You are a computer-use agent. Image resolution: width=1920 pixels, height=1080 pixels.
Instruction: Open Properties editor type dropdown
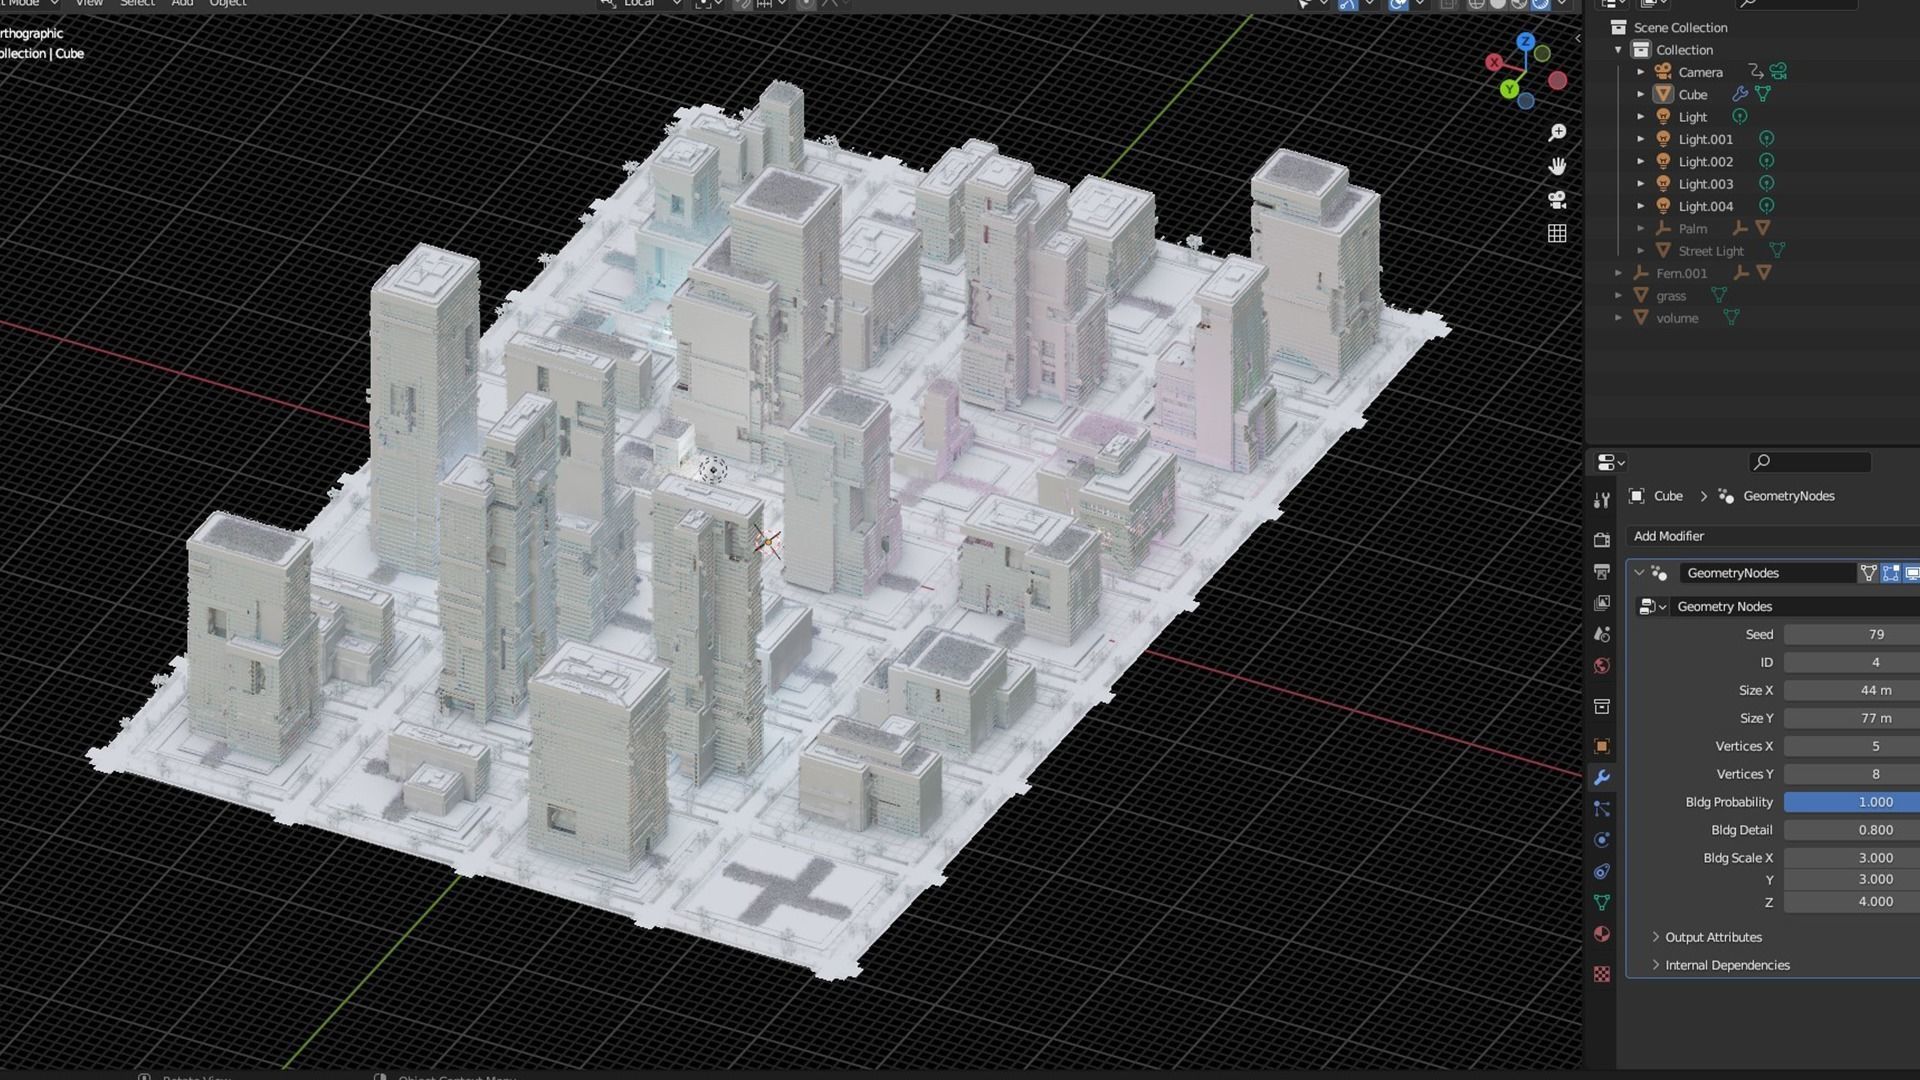(1610, 462)
